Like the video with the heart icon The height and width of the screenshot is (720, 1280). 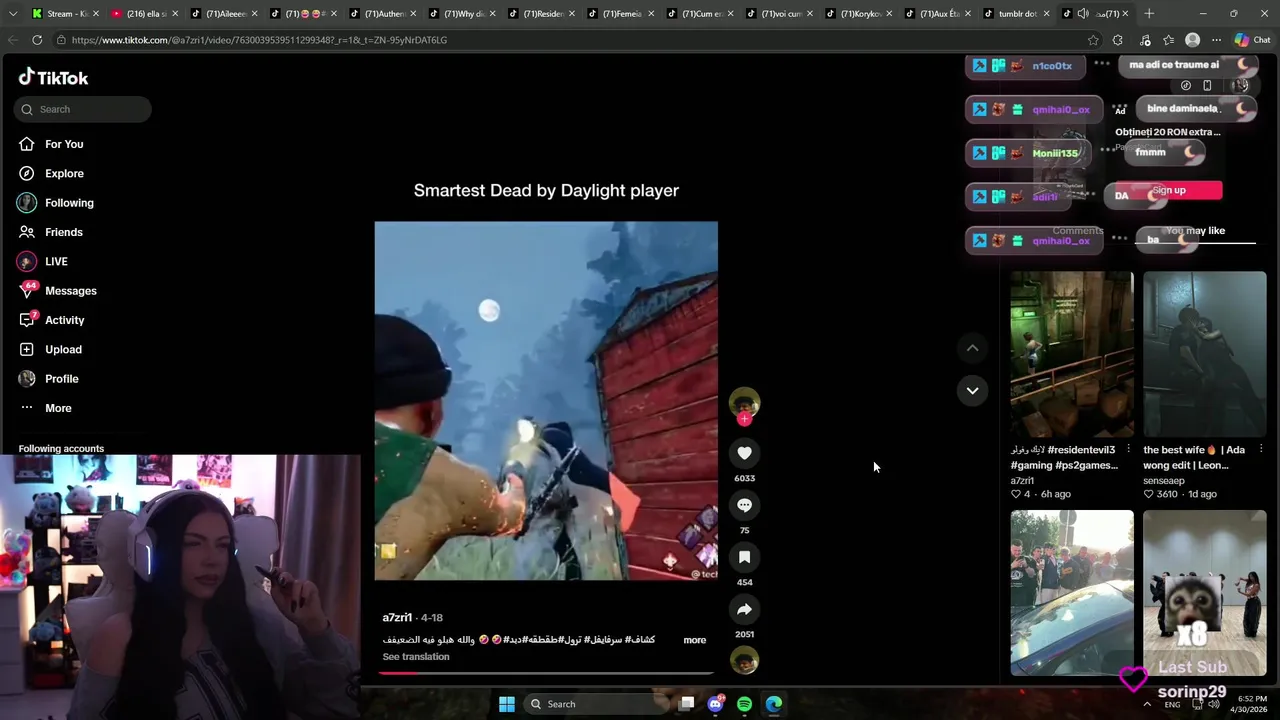(x=744, y=453)
